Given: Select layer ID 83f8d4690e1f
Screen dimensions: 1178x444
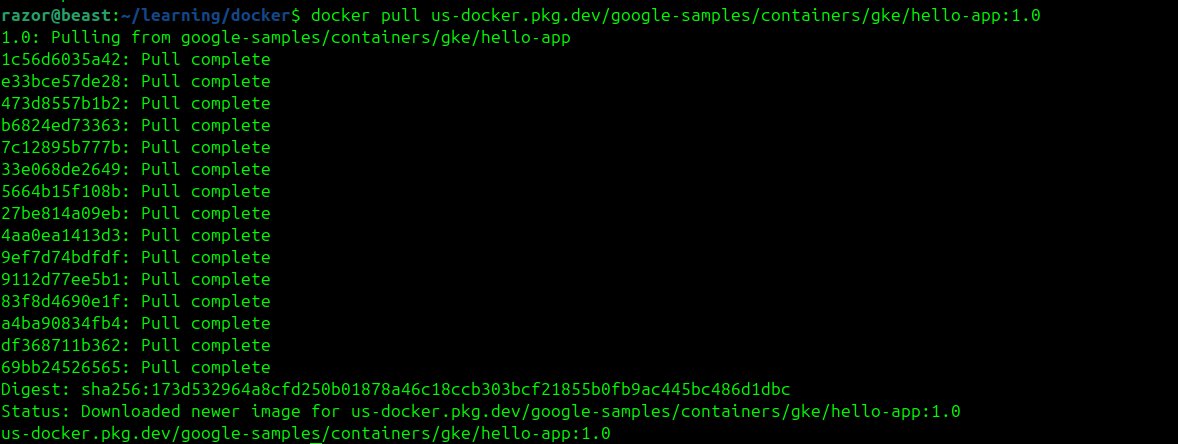Looking at the screenshot, I should pyautogui.click(x=62, y=302).
